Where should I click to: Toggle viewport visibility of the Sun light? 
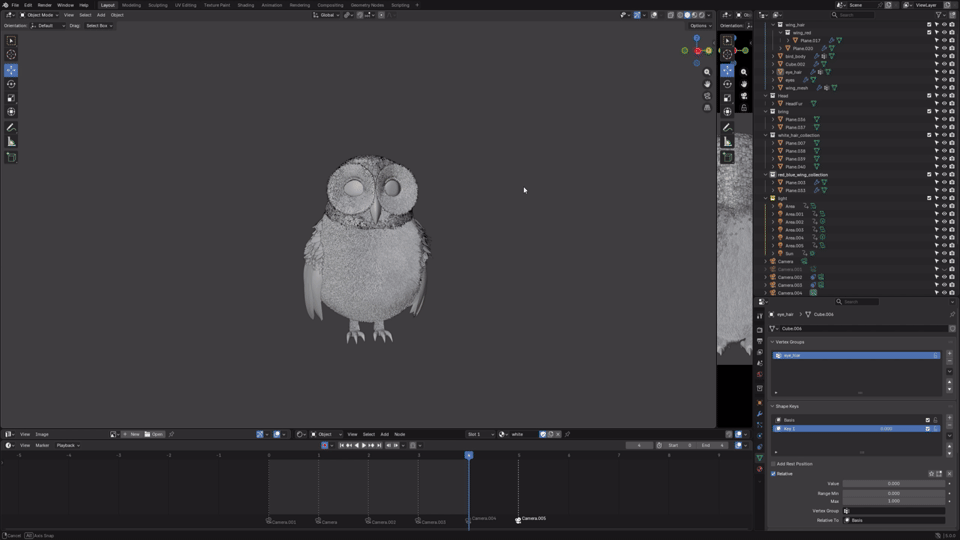point(944,253)
